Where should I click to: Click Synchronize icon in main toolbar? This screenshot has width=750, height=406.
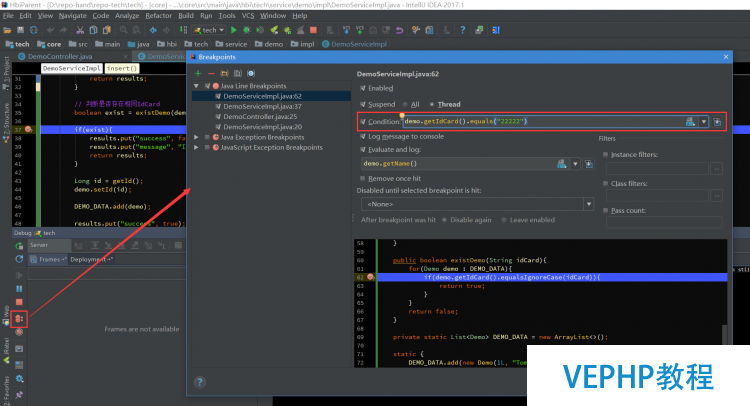pyautogui.click(x=33, y=30)
